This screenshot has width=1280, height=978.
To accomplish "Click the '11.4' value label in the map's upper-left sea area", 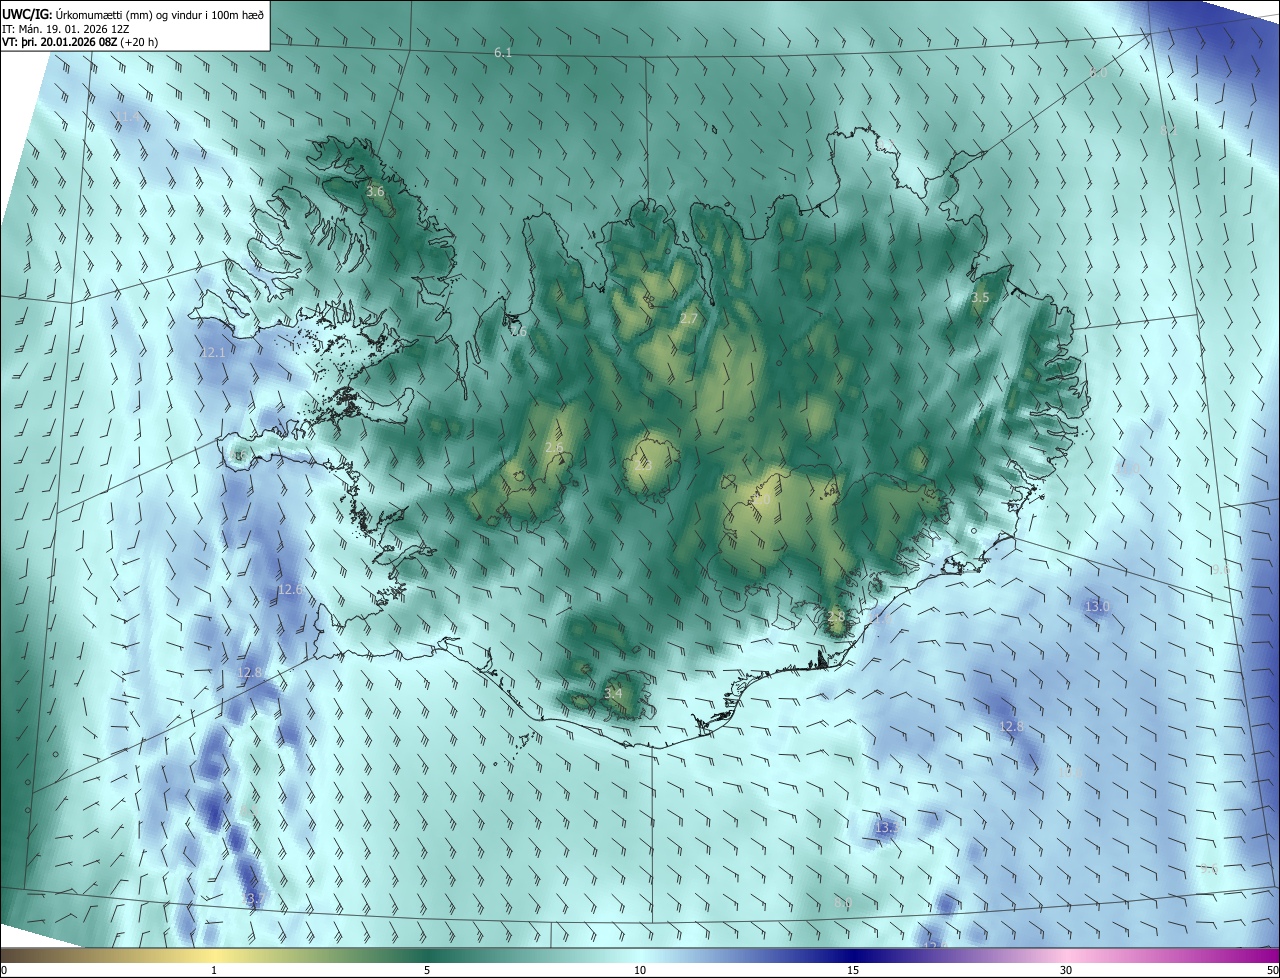I will 127,117.
